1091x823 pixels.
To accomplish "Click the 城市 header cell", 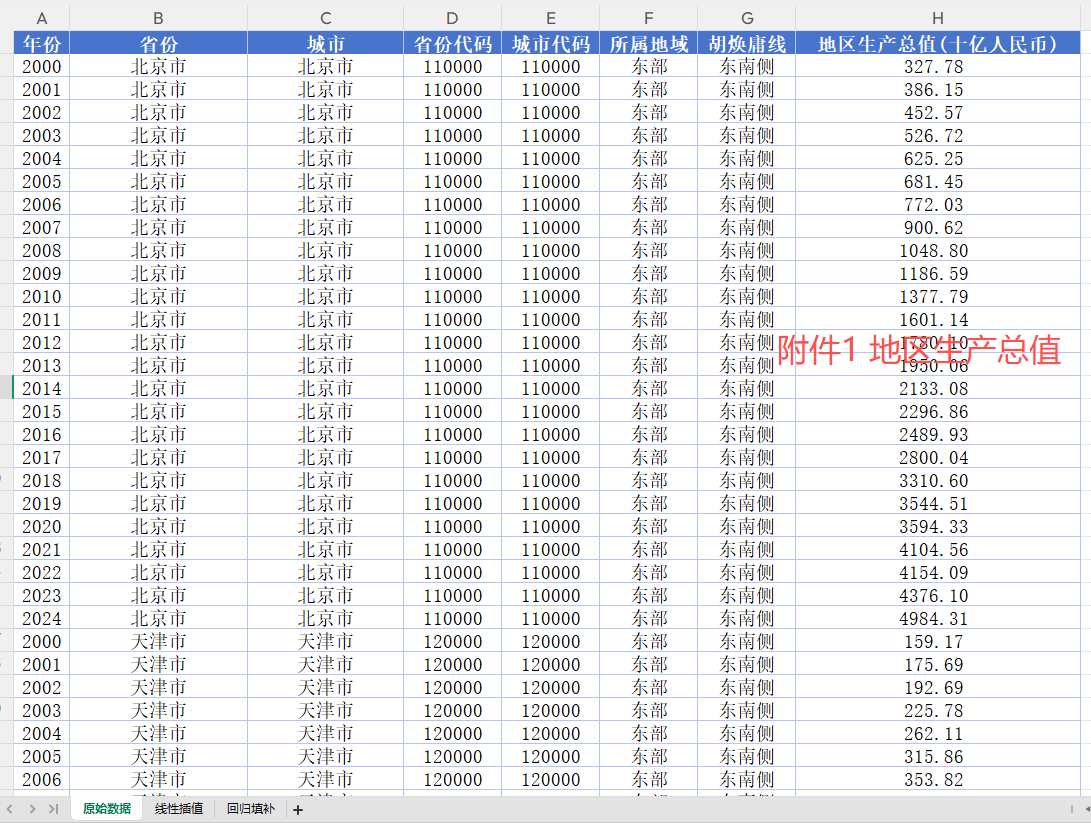I will 326,43.
